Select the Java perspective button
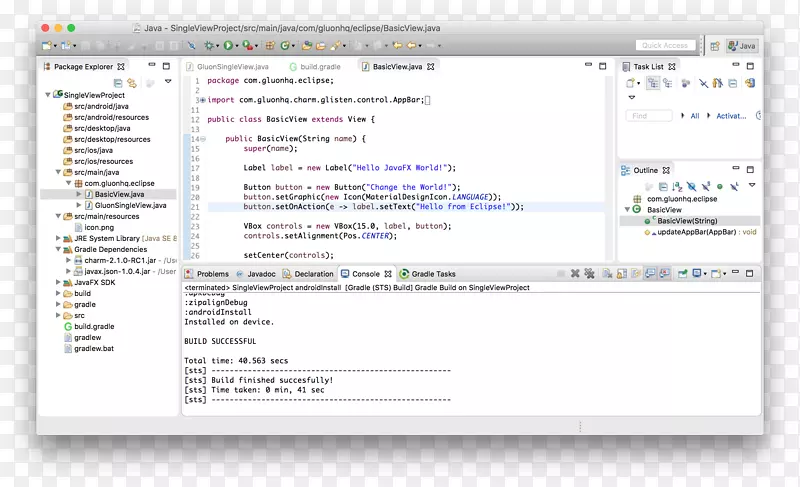 point(742,46)
